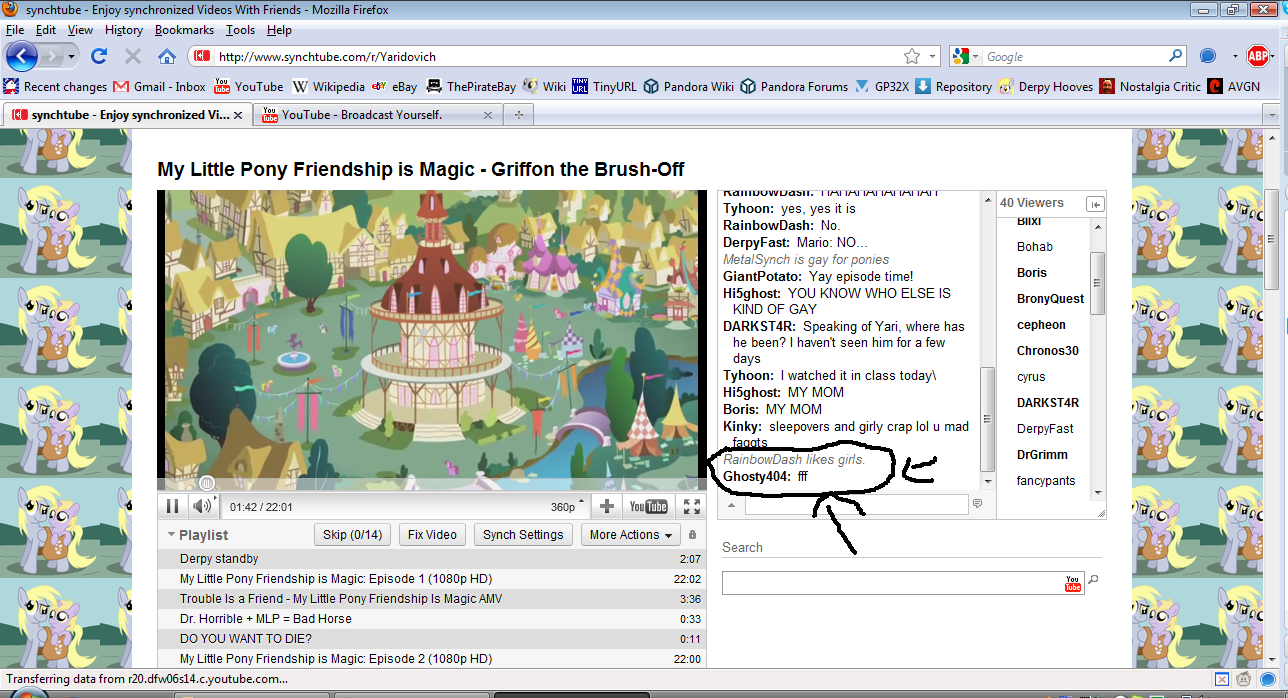Select Derpy standby in playlist
The width and height of the screenshot is (1288, 698).
pos(432,559)
